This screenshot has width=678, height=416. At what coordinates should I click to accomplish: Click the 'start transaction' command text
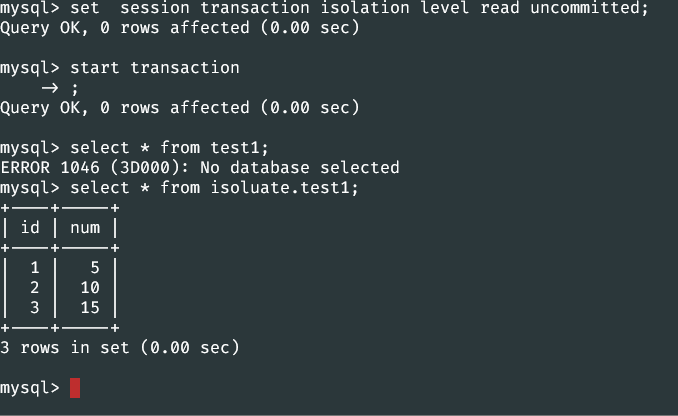[154, 68]
